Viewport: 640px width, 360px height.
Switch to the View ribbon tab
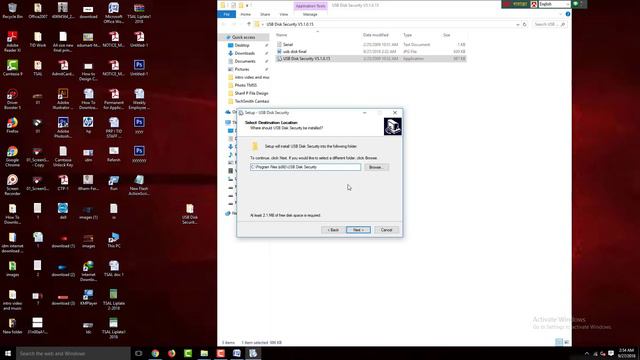click(x=284, y=14)
